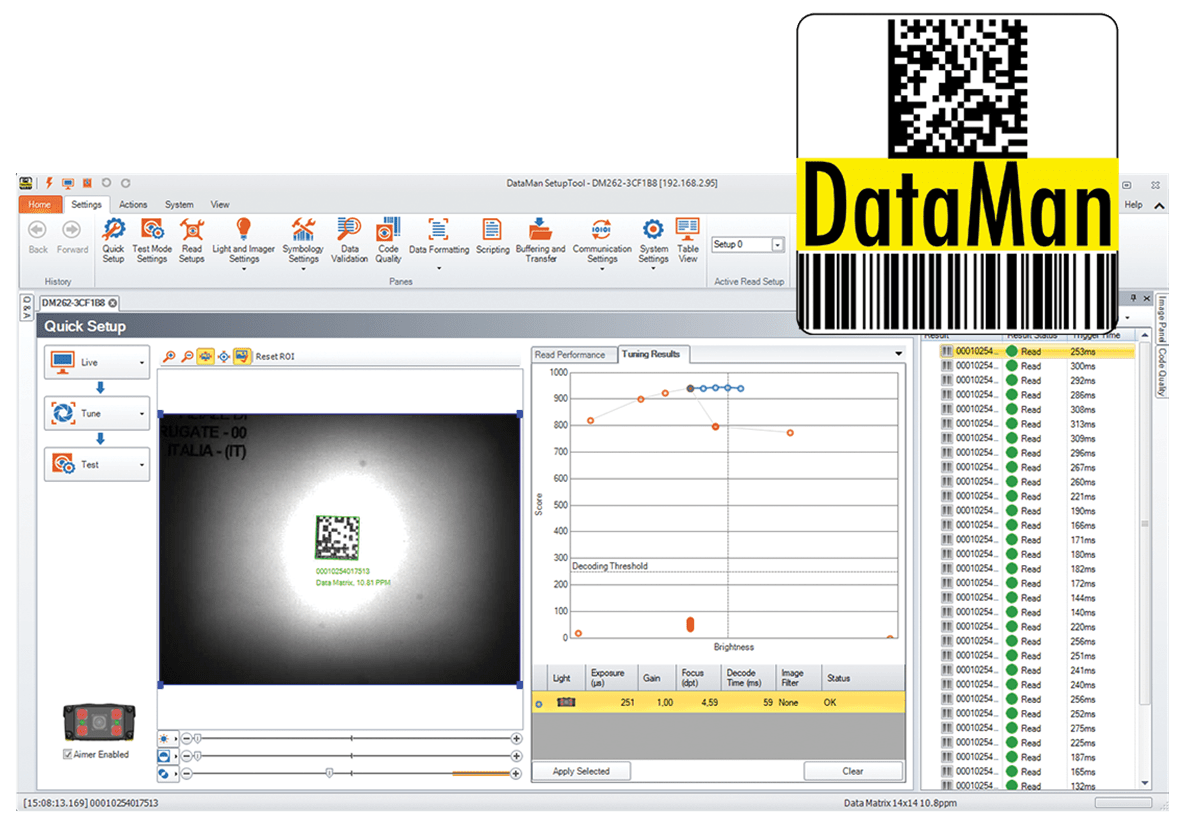The image size is (1180, 837).
Task: Click the Apply Selected button
Action: tap(581, 772)
